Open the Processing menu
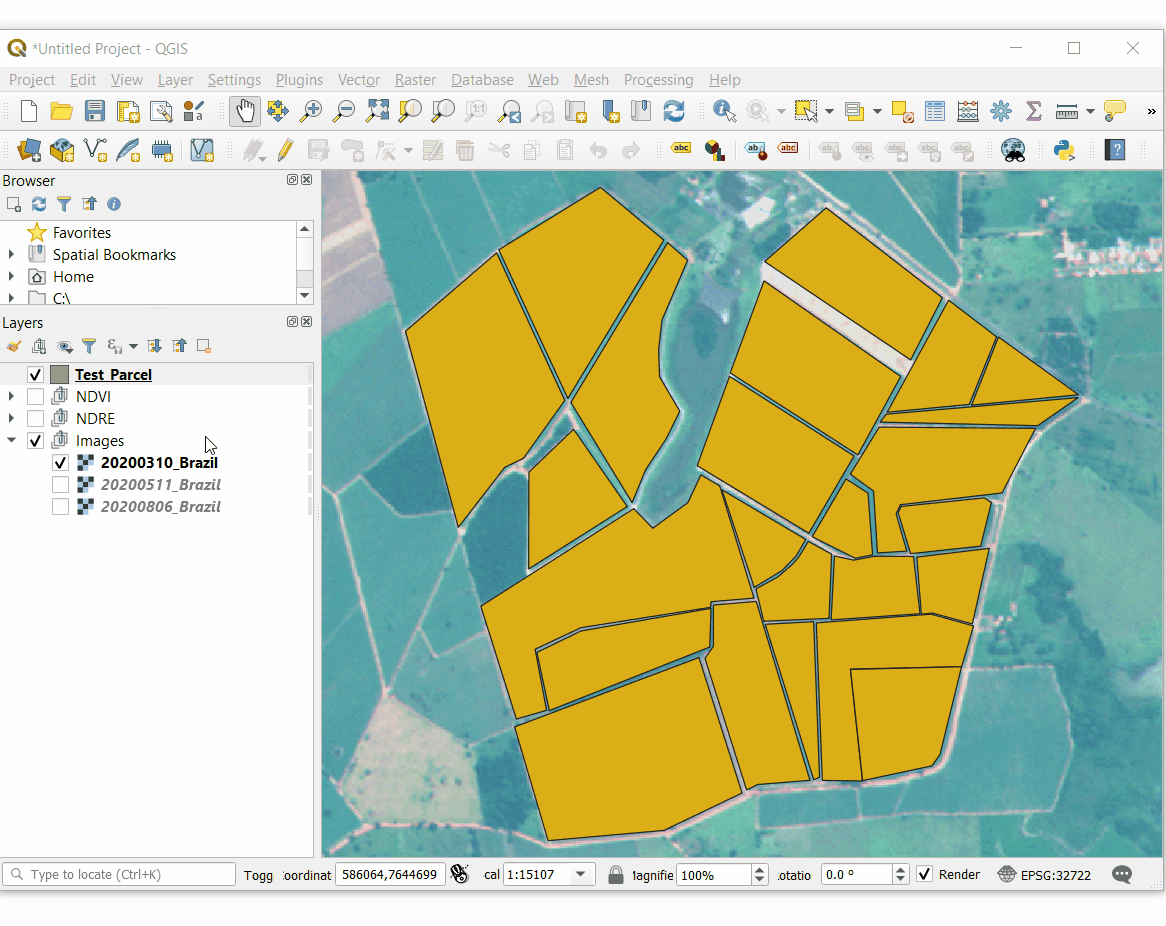This screenshot has width=1166, height=926. (658, 80)
